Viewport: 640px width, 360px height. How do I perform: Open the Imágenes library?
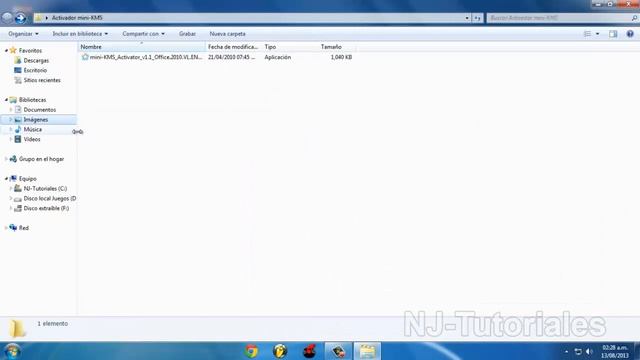36,120
